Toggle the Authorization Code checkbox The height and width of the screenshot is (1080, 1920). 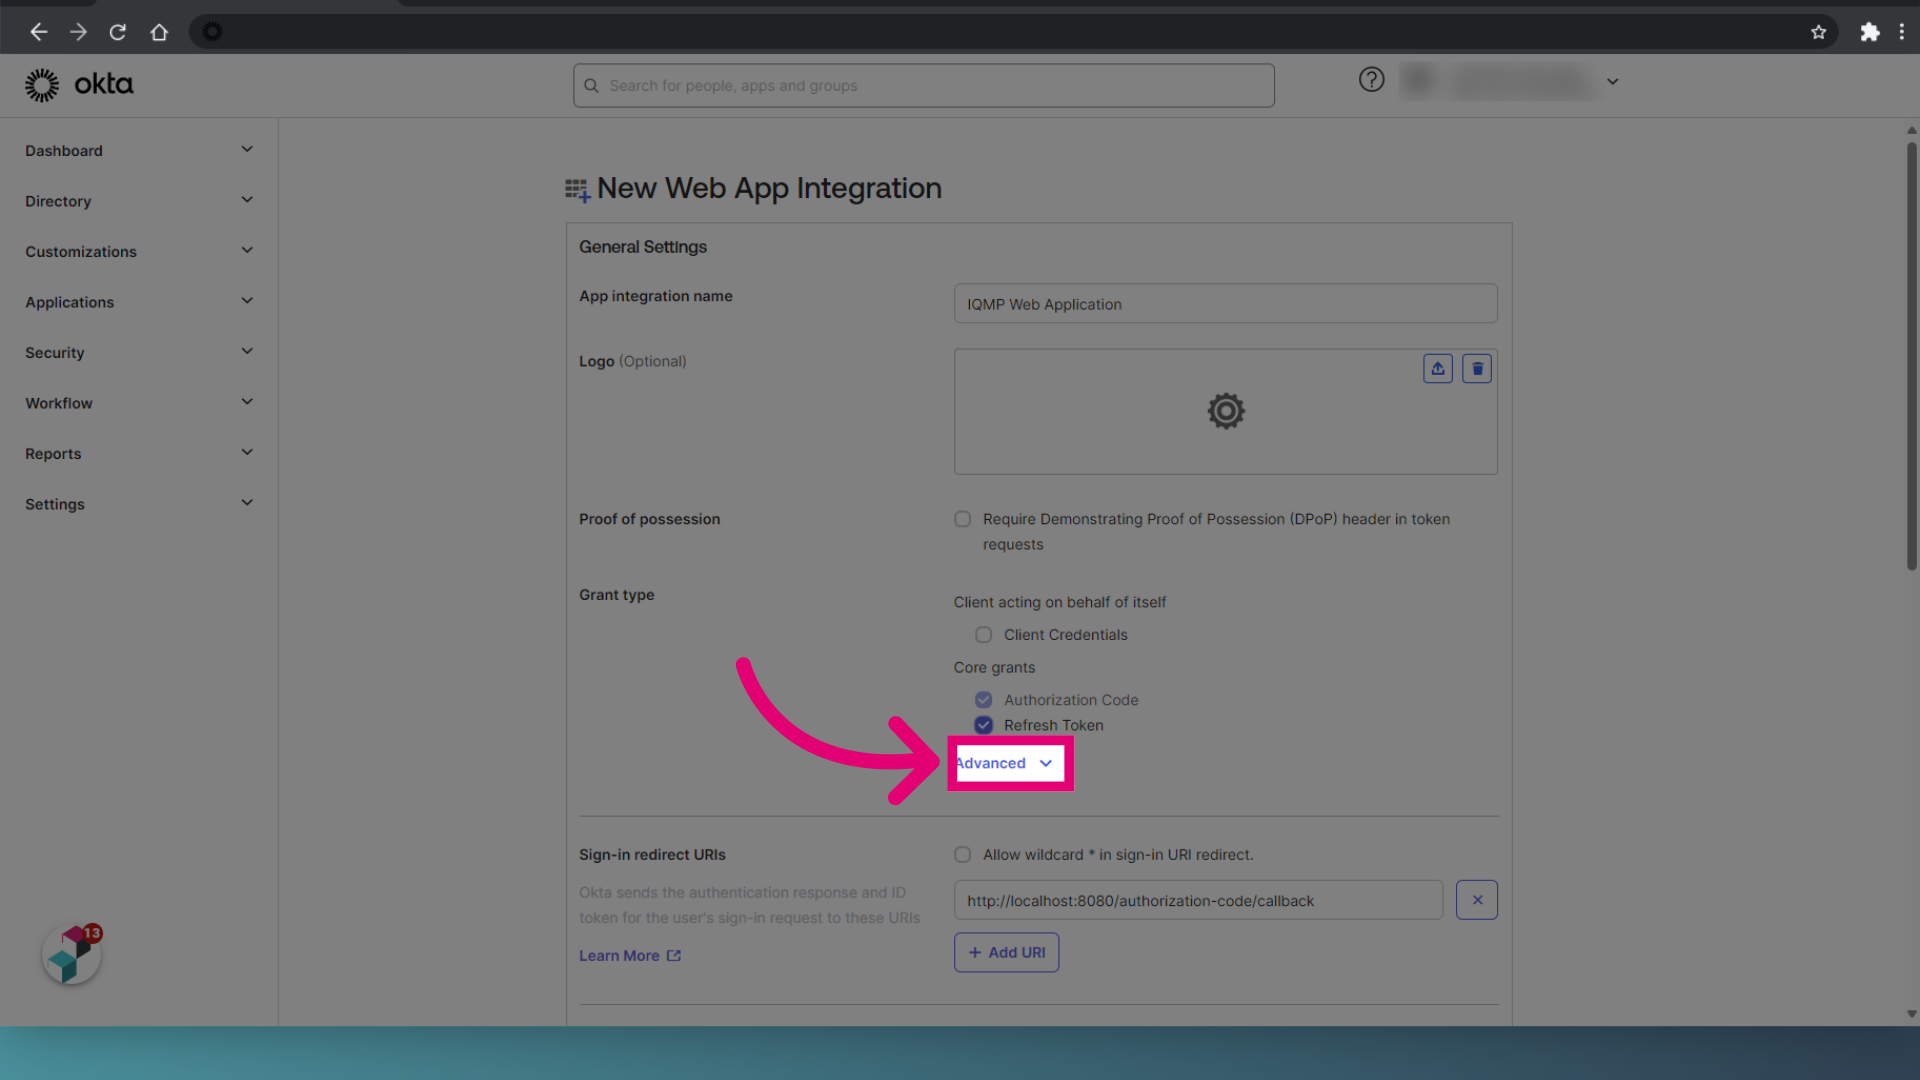983,700
